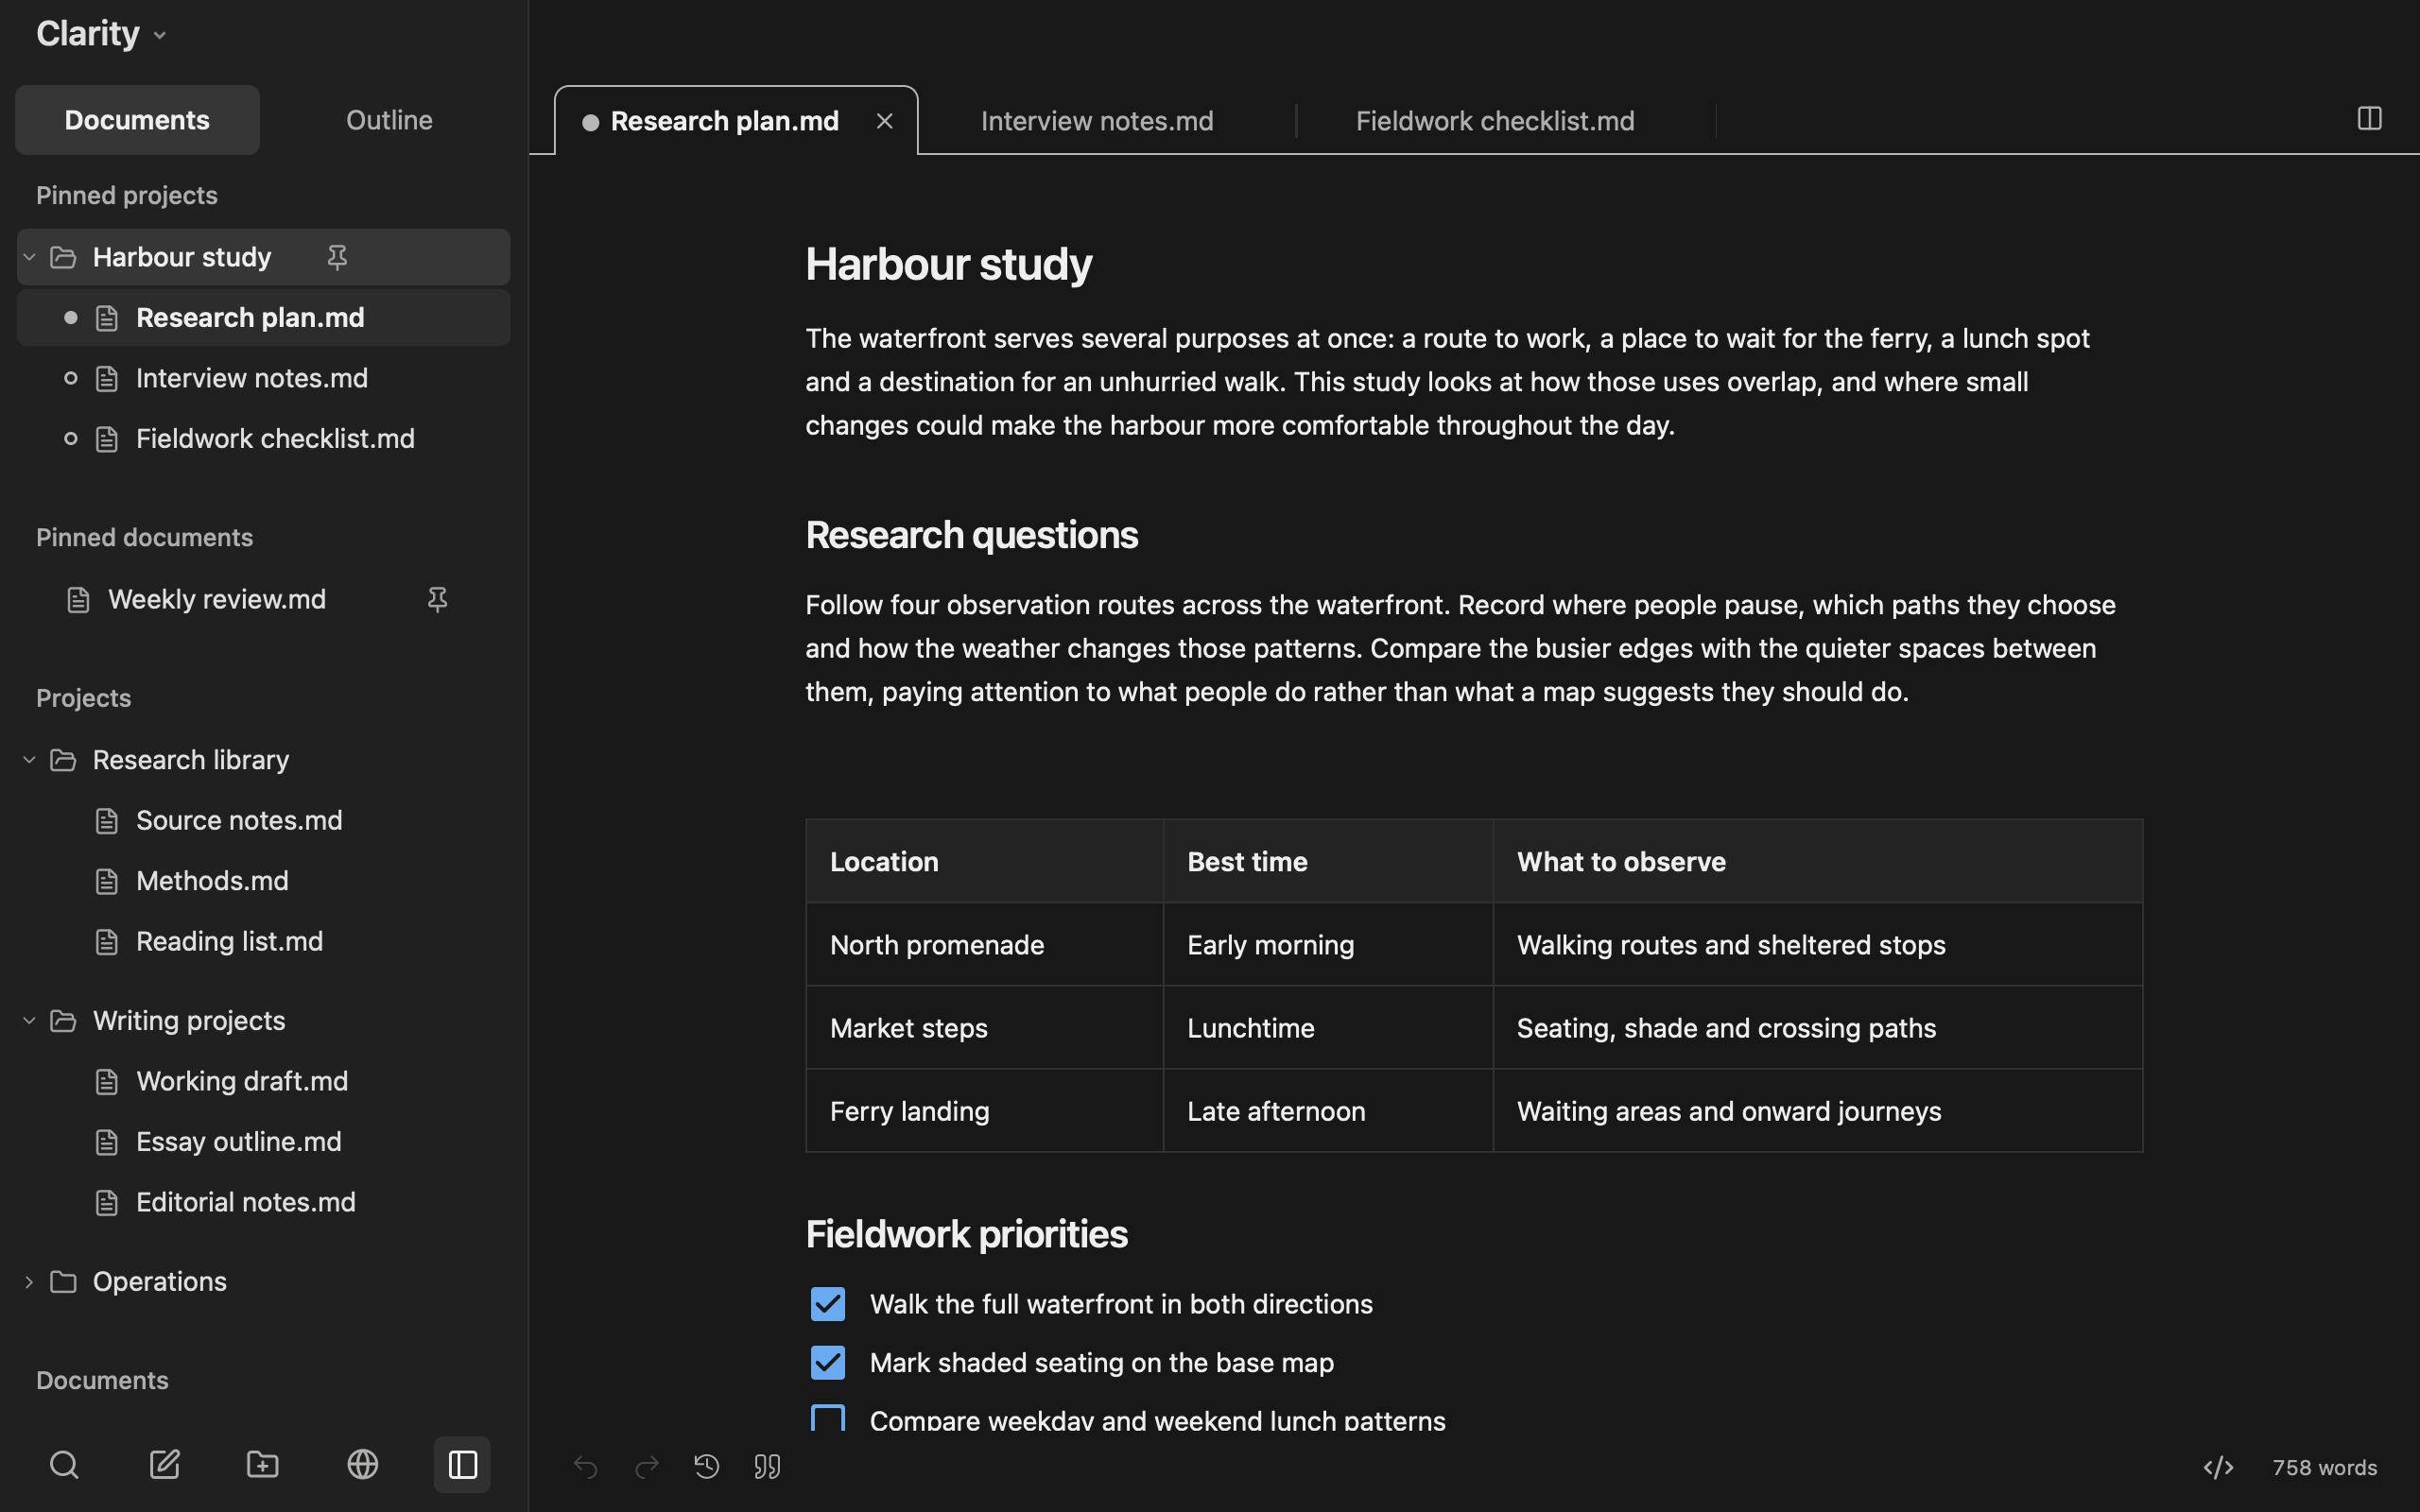Select Fieldwork checklist.md in Harbour study tree
Image resolution: width=2420 pixels, height=1512 pixels.
(264, 439)
